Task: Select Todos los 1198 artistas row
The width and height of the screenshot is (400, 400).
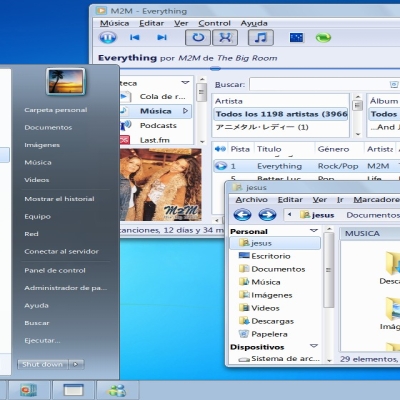Action: coord(281,114)
